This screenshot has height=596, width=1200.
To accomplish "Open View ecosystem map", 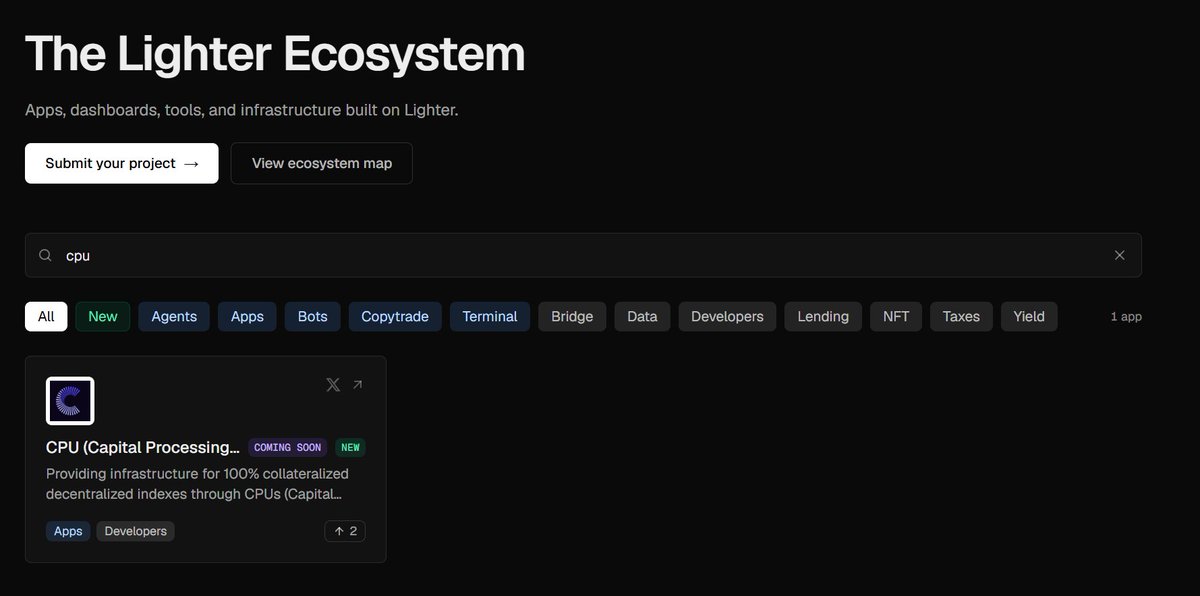I will (322, 163).
